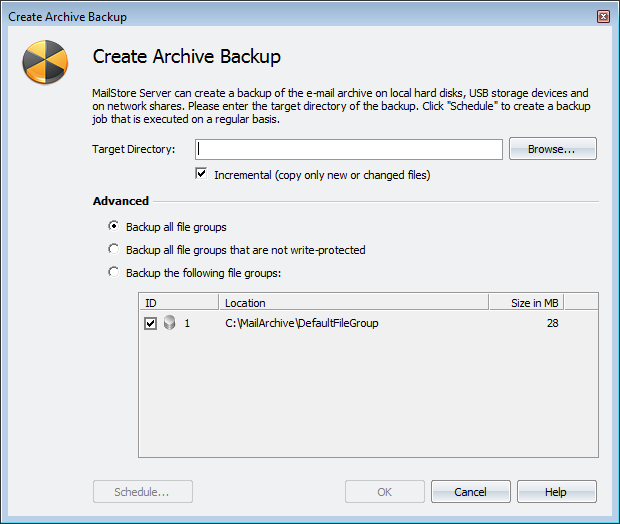Select the C:\MailArchive\DefaultFileGroup row
The height and width of the screenshot is (524, 620).
coord(302,323)
